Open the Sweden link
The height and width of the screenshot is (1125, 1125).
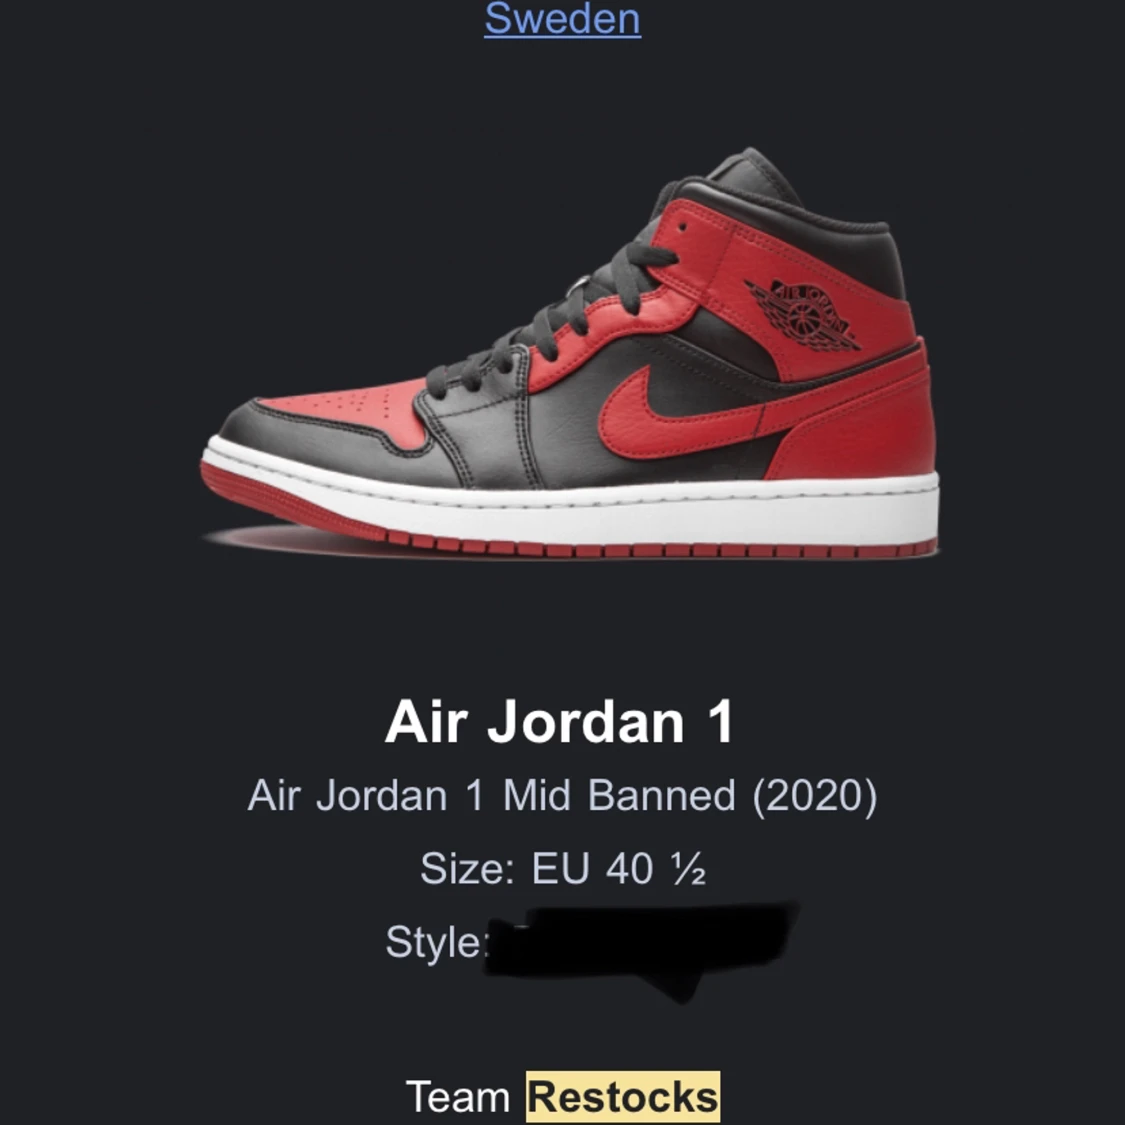point(562,19)
